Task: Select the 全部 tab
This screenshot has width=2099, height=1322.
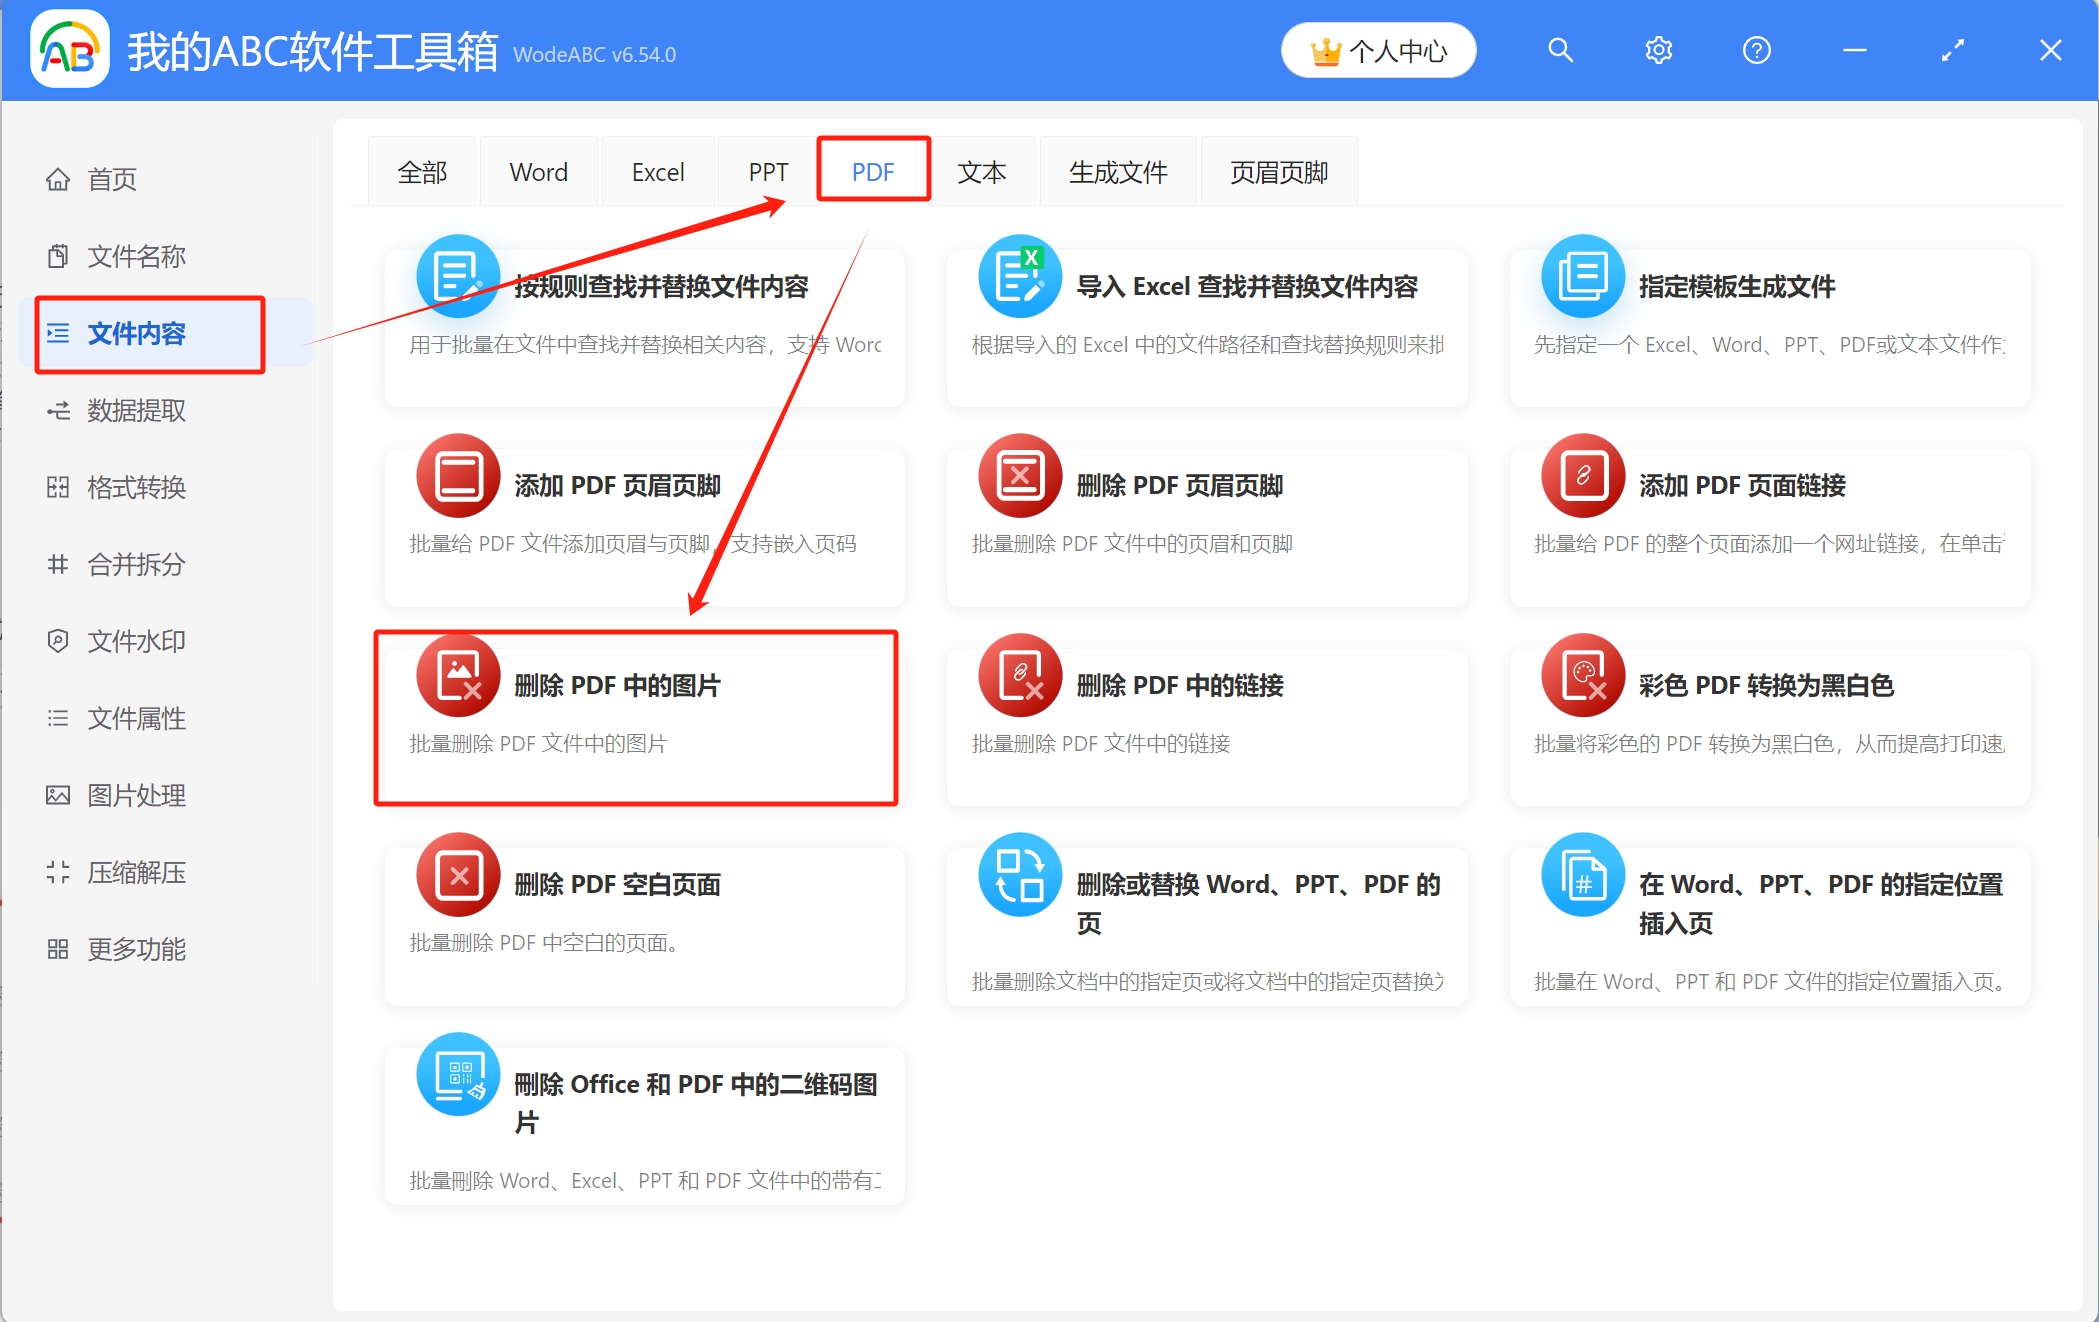Action: (x=421, y=171)
